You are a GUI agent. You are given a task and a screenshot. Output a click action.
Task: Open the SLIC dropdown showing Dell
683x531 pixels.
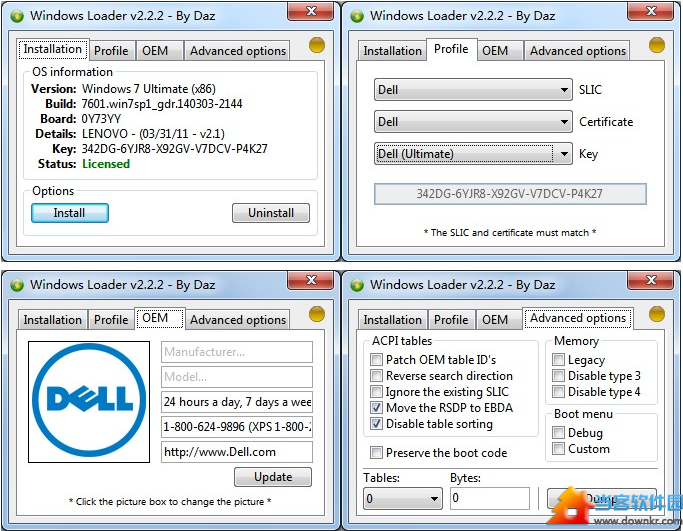[473, 90]
